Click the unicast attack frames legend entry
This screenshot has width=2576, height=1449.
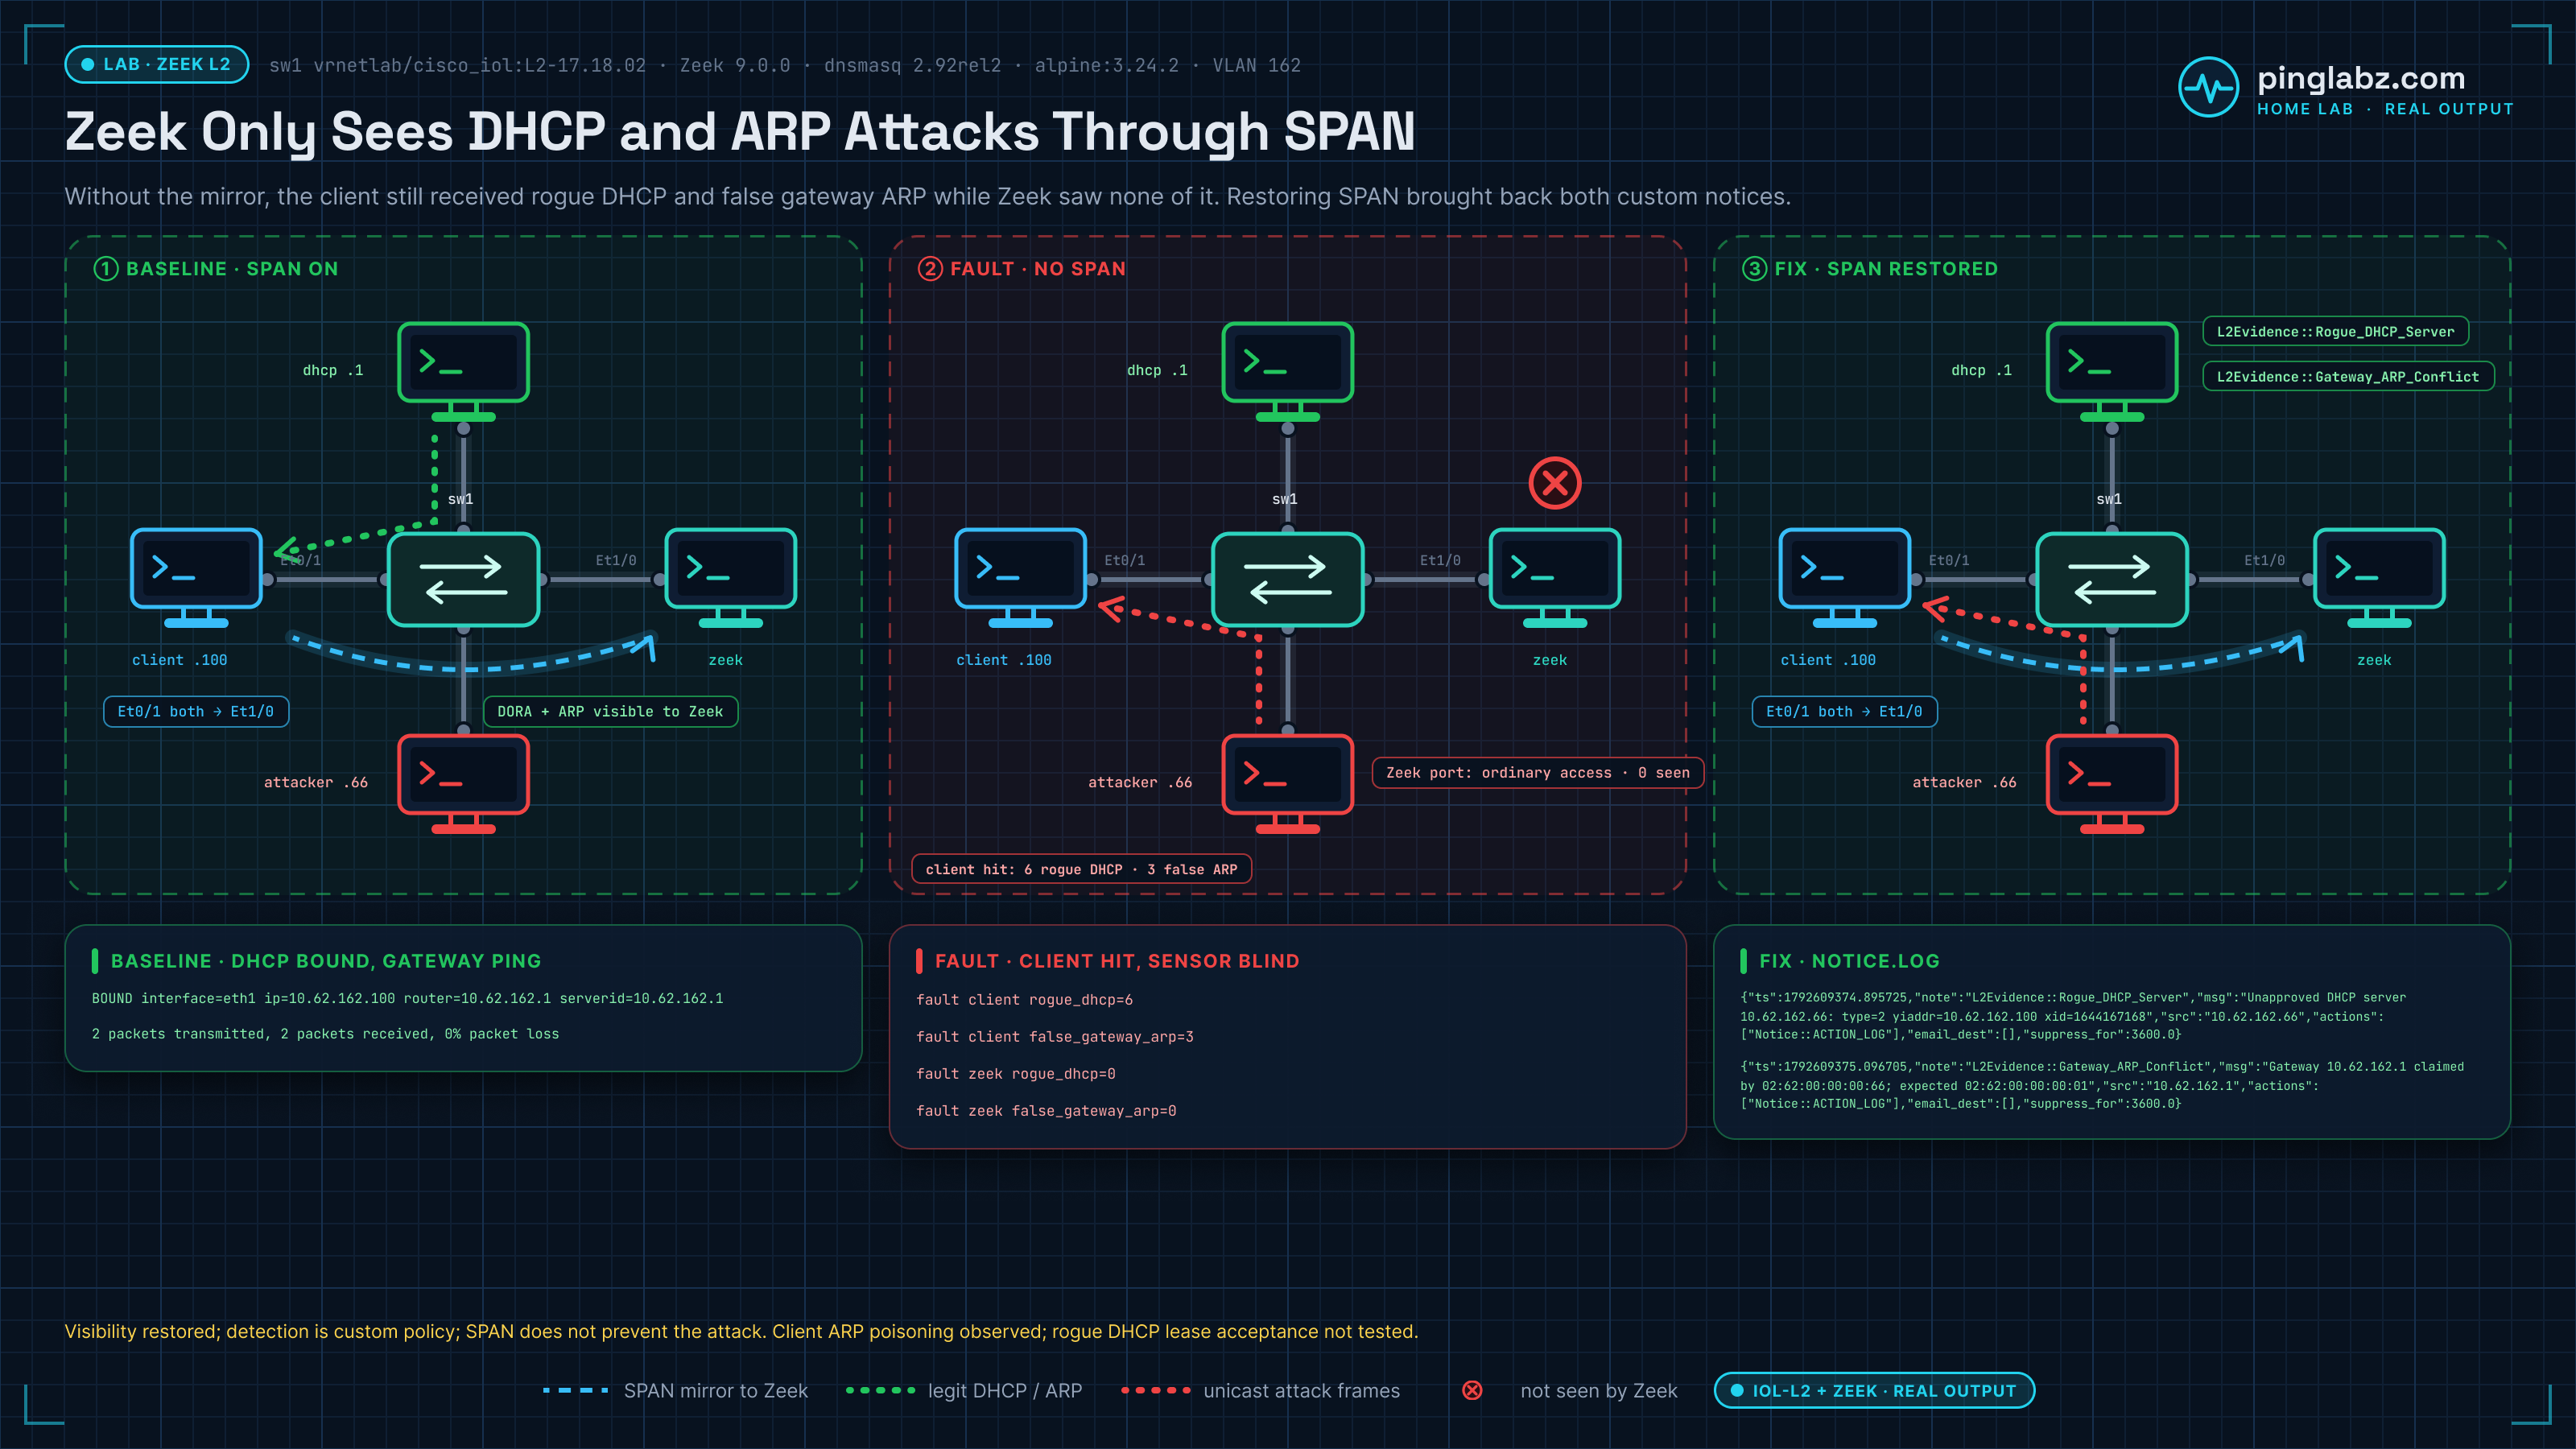click(1260, 1390)
